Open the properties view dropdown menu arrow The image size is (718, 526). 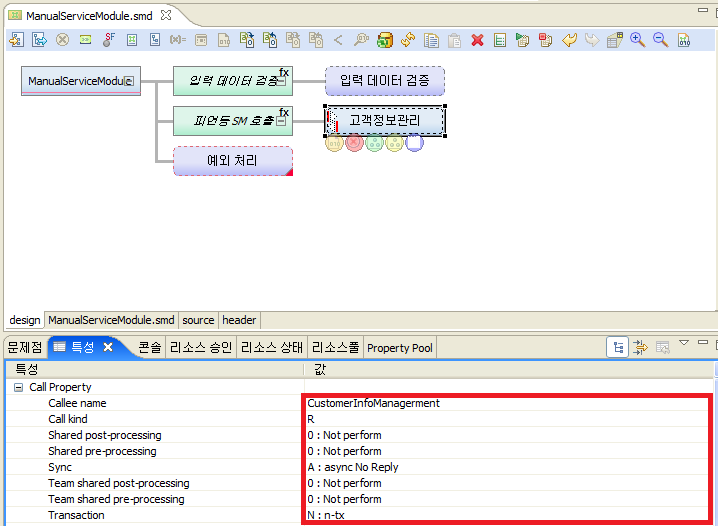684,342
